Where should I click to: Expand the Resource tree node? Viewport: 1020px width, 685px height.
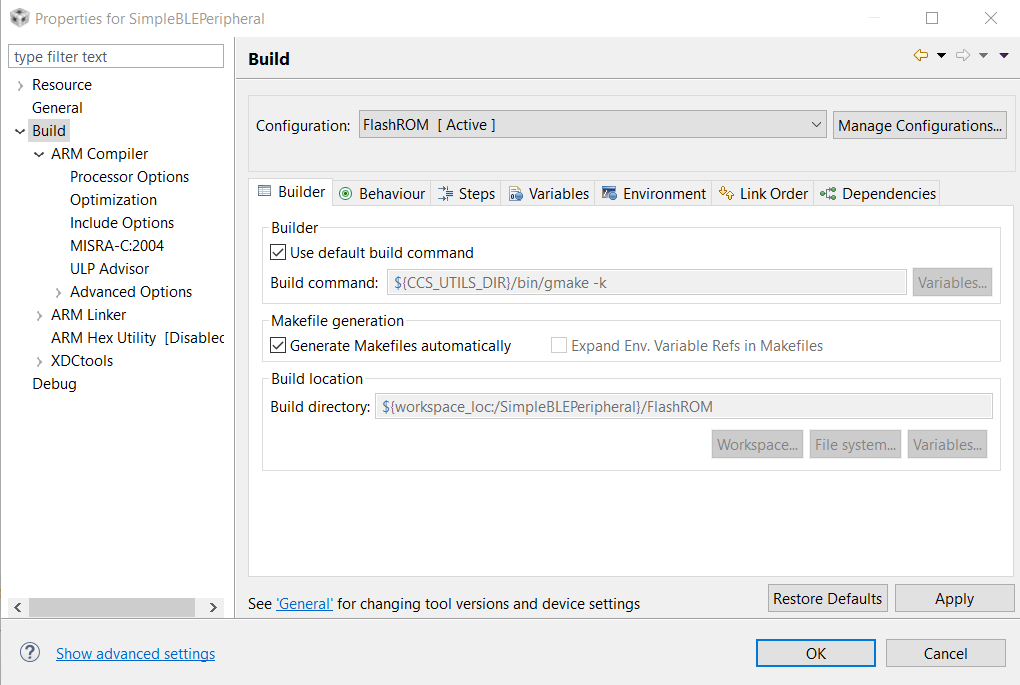pyautogui.click(x=20, y=85)
